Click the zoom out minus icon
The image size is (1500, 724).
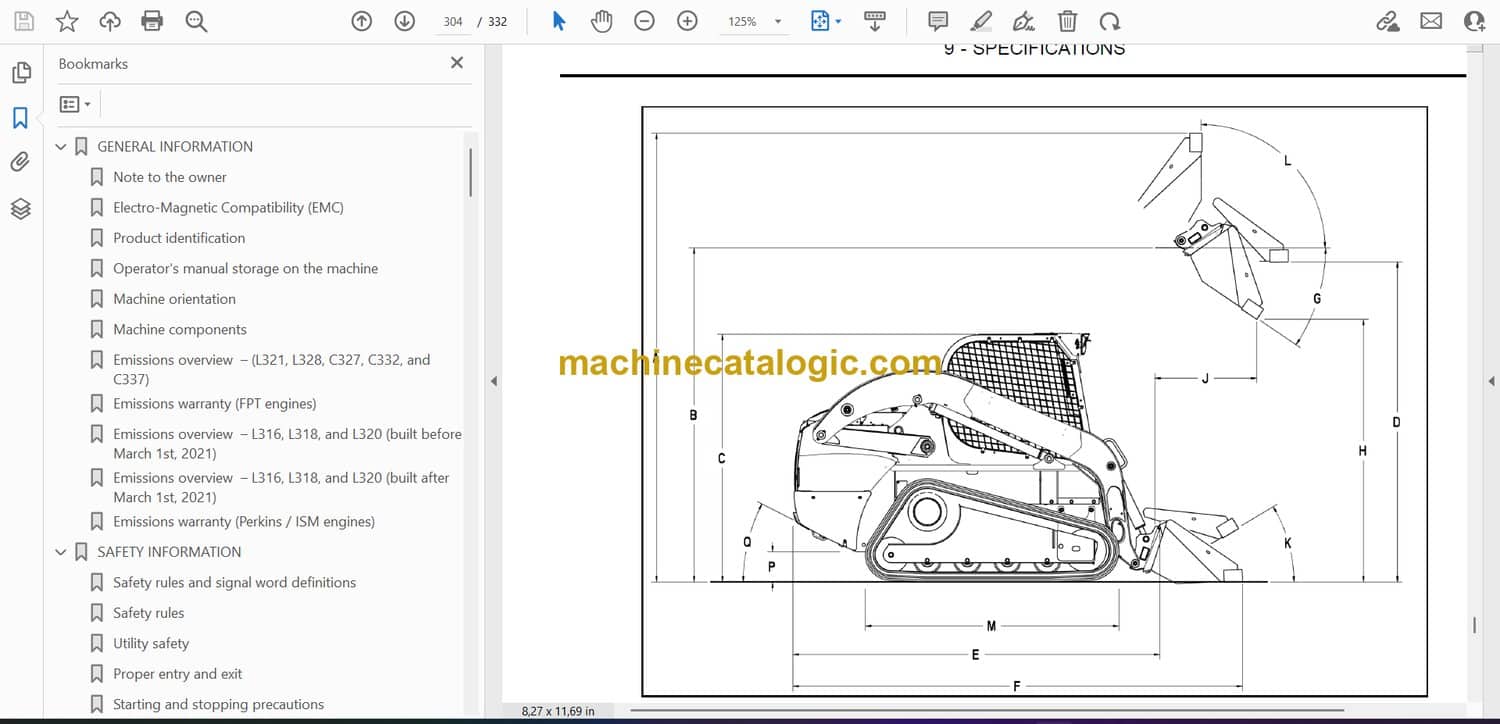click(644, 21)
